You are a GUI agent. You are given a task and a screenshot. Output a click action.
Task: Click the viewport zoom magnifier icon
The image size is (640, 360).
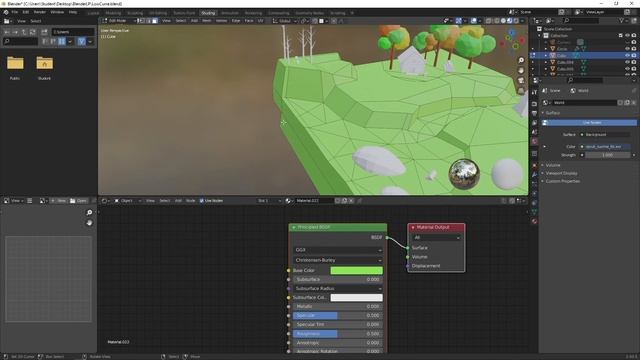(521, 60)
